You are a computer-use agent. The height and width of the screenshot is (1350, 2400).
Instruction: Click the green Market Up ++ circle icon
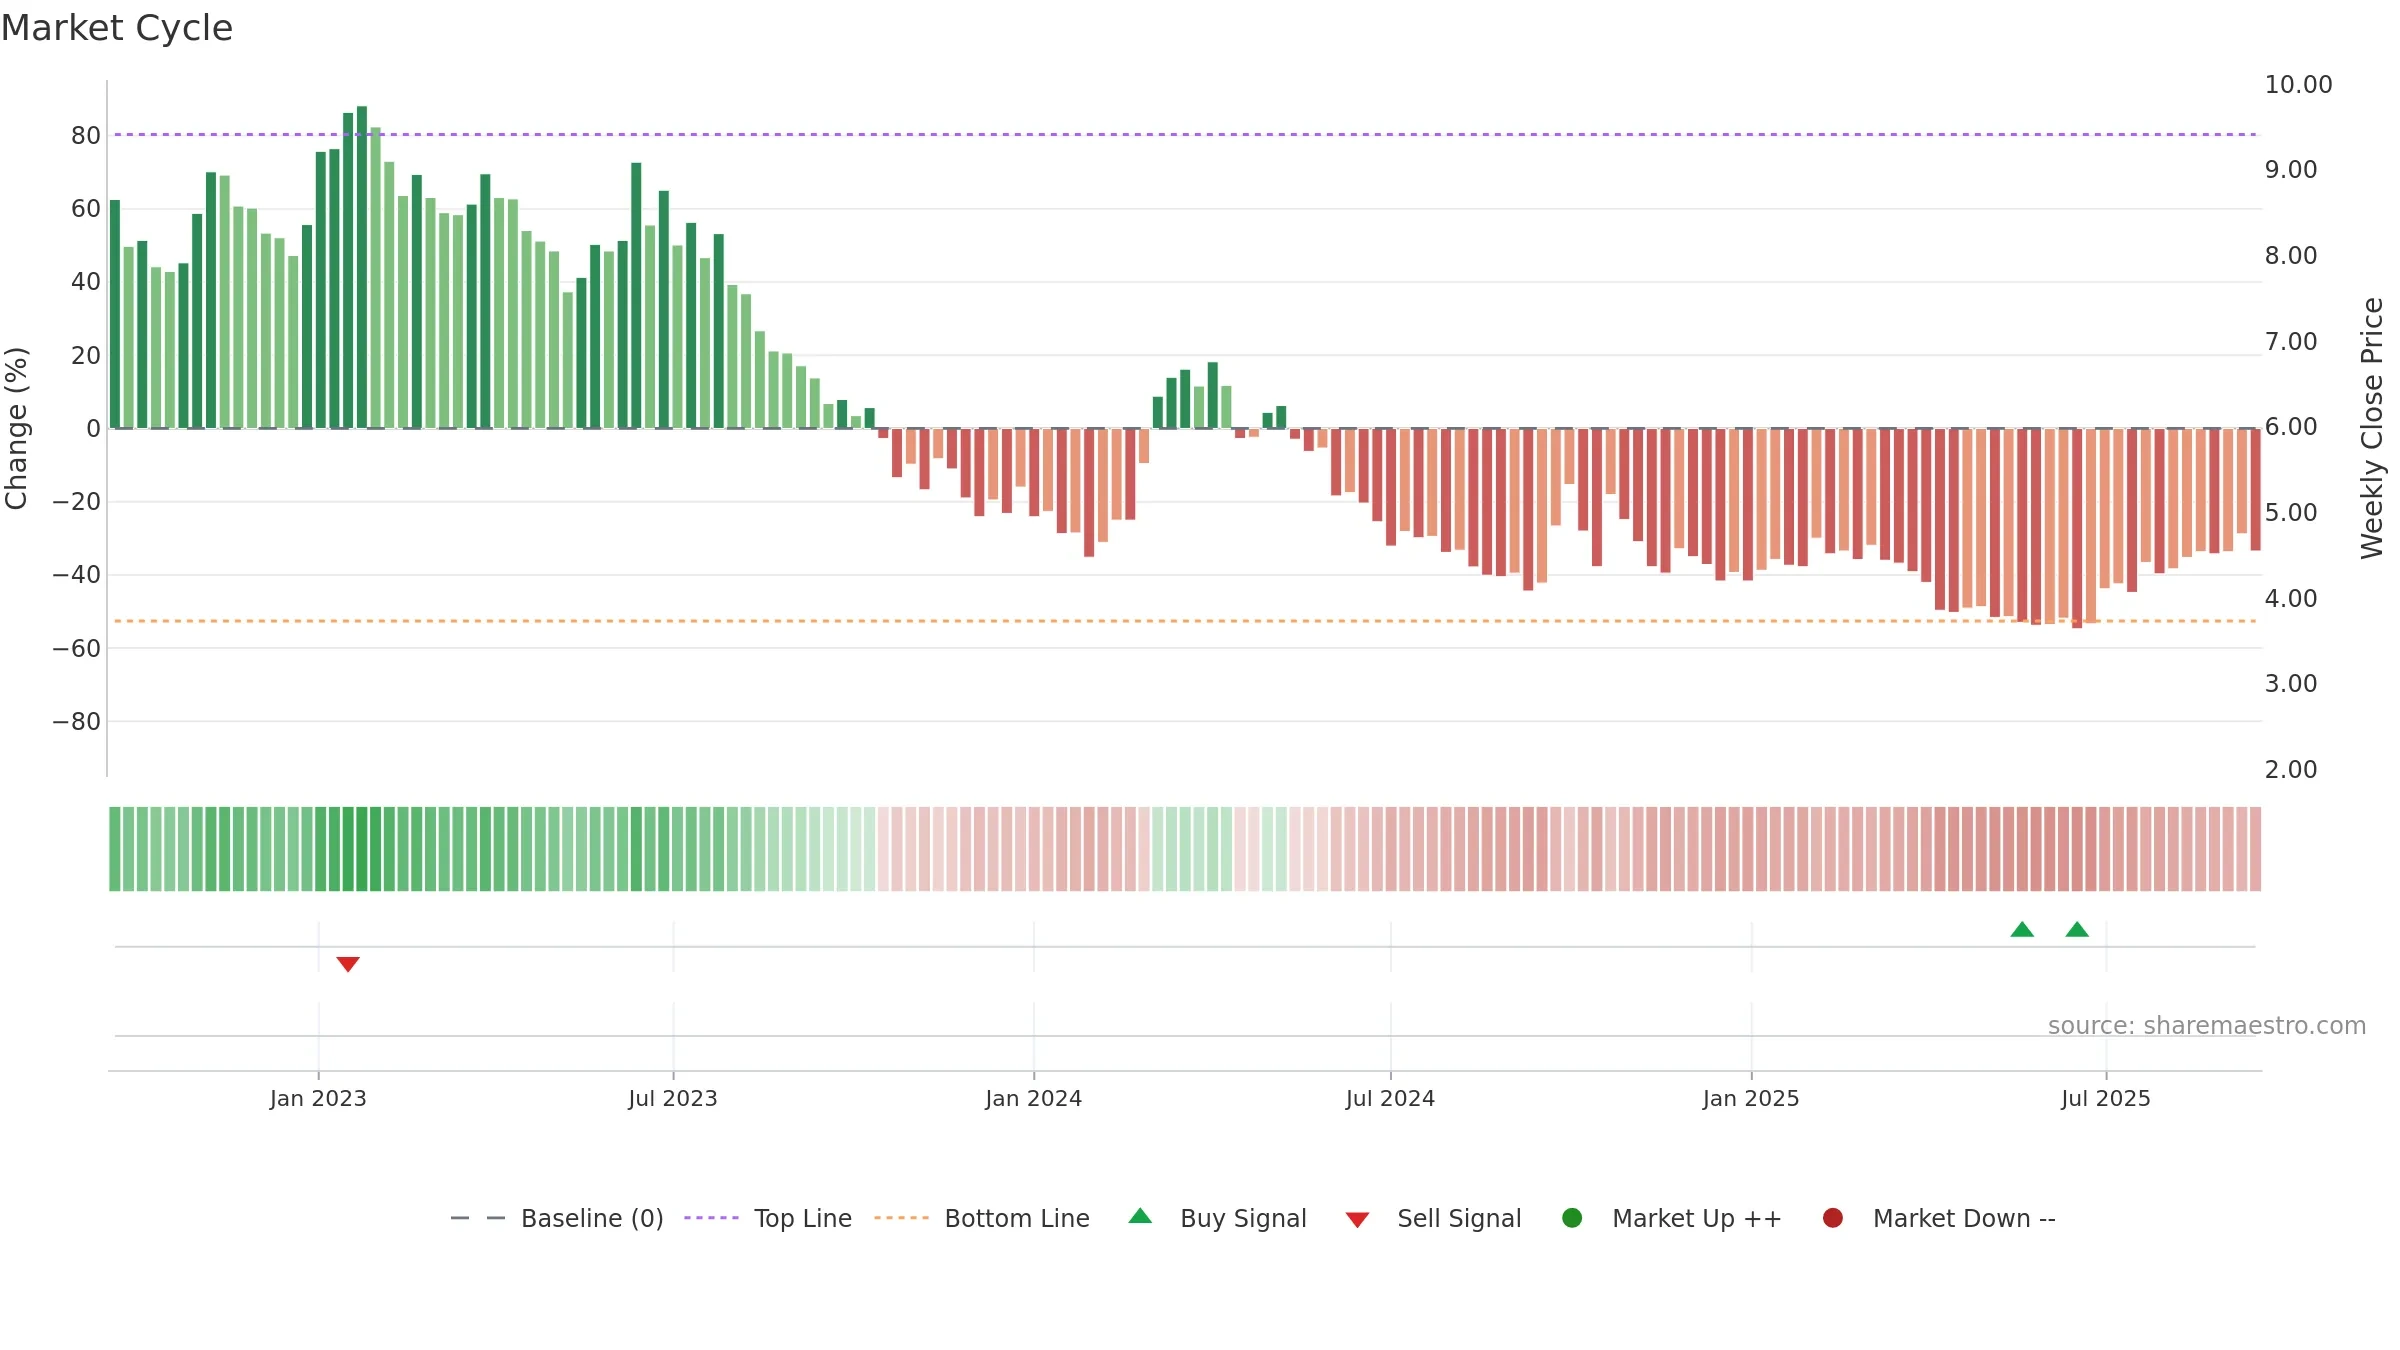coord(1572,1218)
